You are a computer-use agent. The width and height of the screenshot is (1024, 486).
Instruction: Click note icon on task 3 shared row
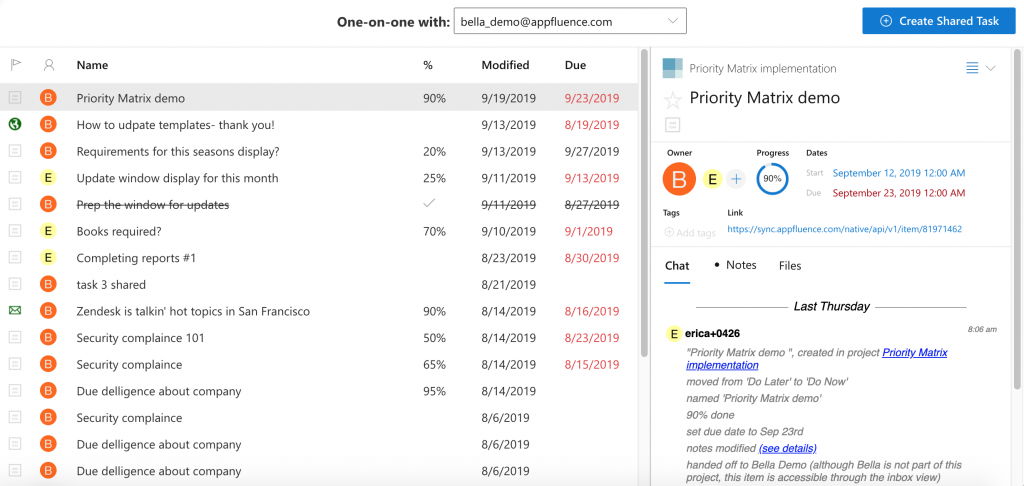(15, 284)
